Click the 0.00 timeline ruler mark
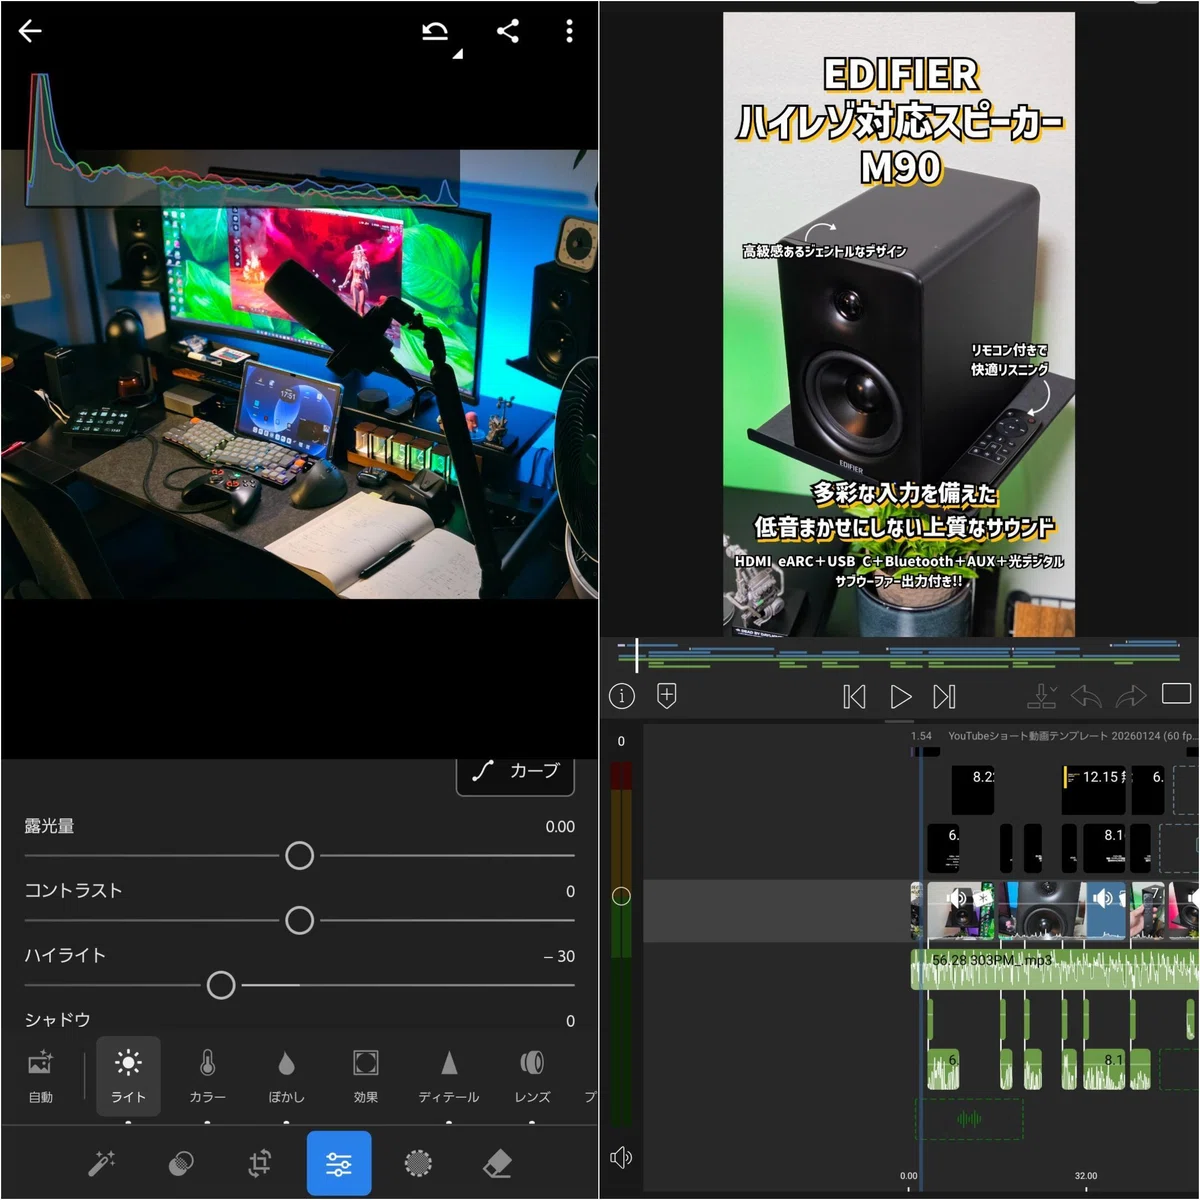 tap(908, 1176)
